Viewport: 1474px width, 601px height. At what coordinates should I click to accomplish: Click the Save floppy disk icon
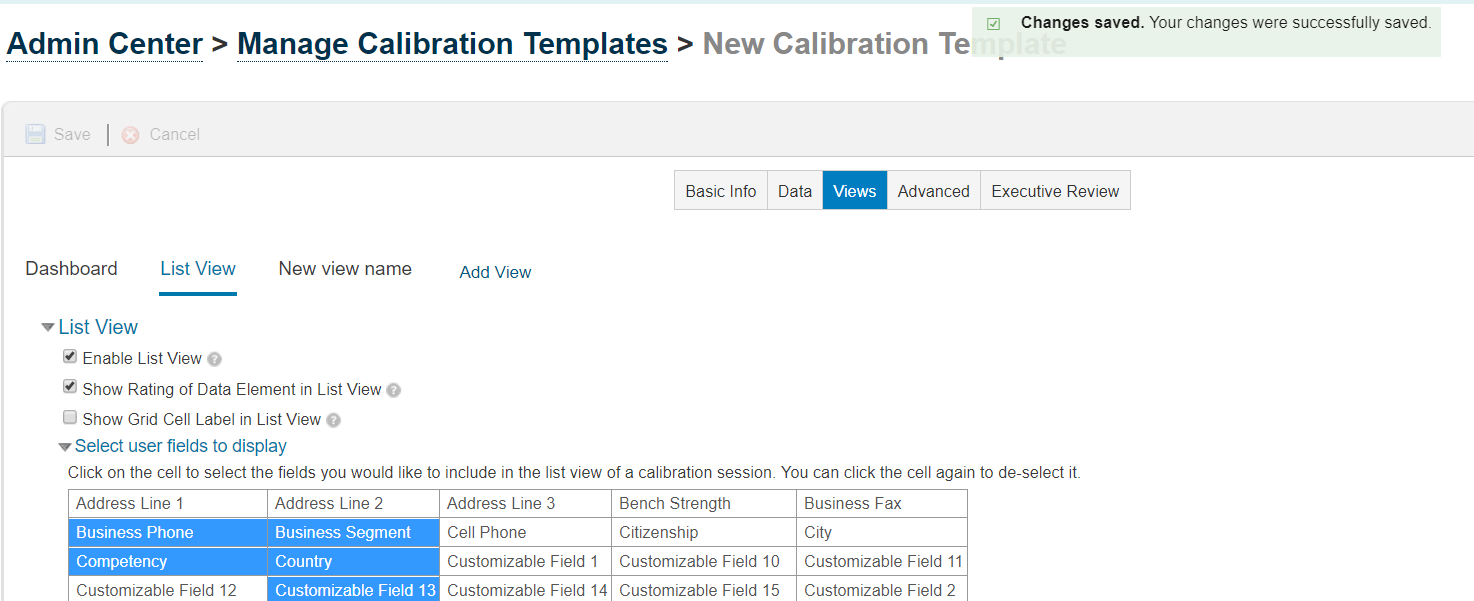[35, 134]
